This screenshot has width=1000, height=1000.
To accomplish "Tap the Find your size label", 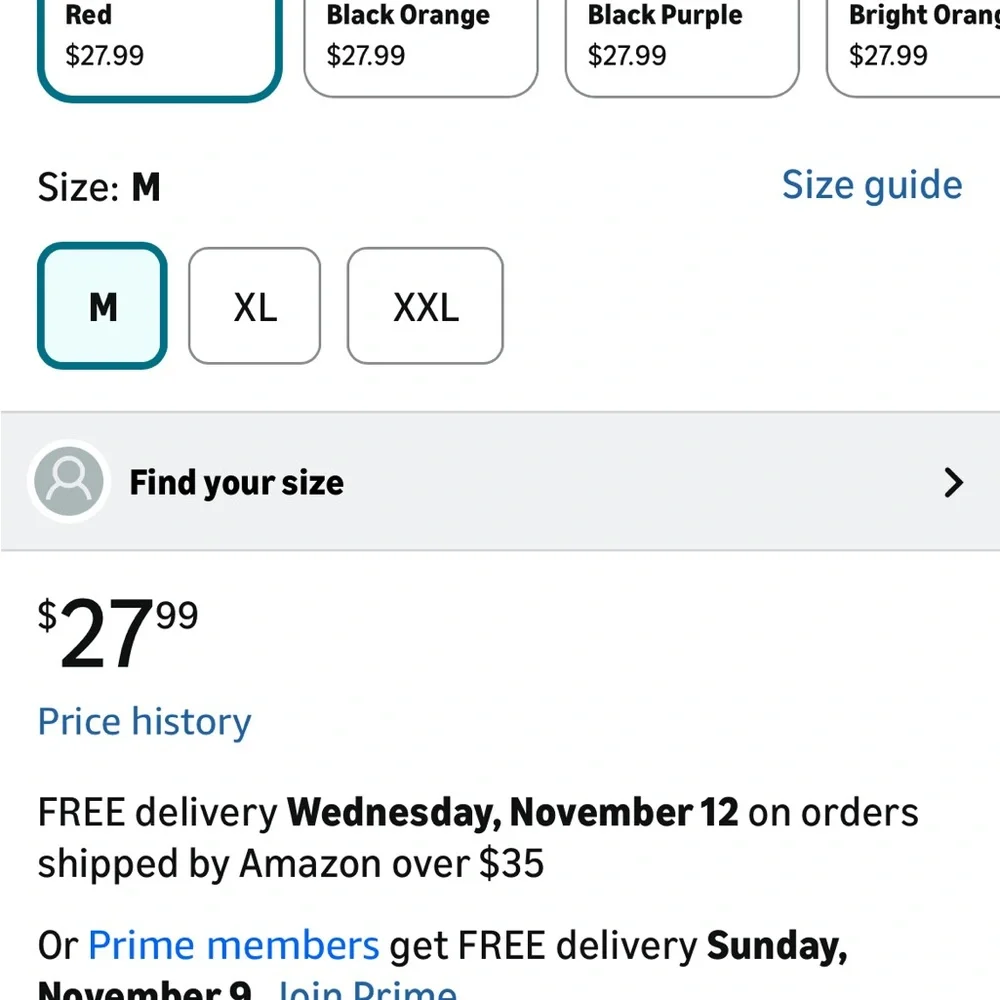I will coord(236,483).
